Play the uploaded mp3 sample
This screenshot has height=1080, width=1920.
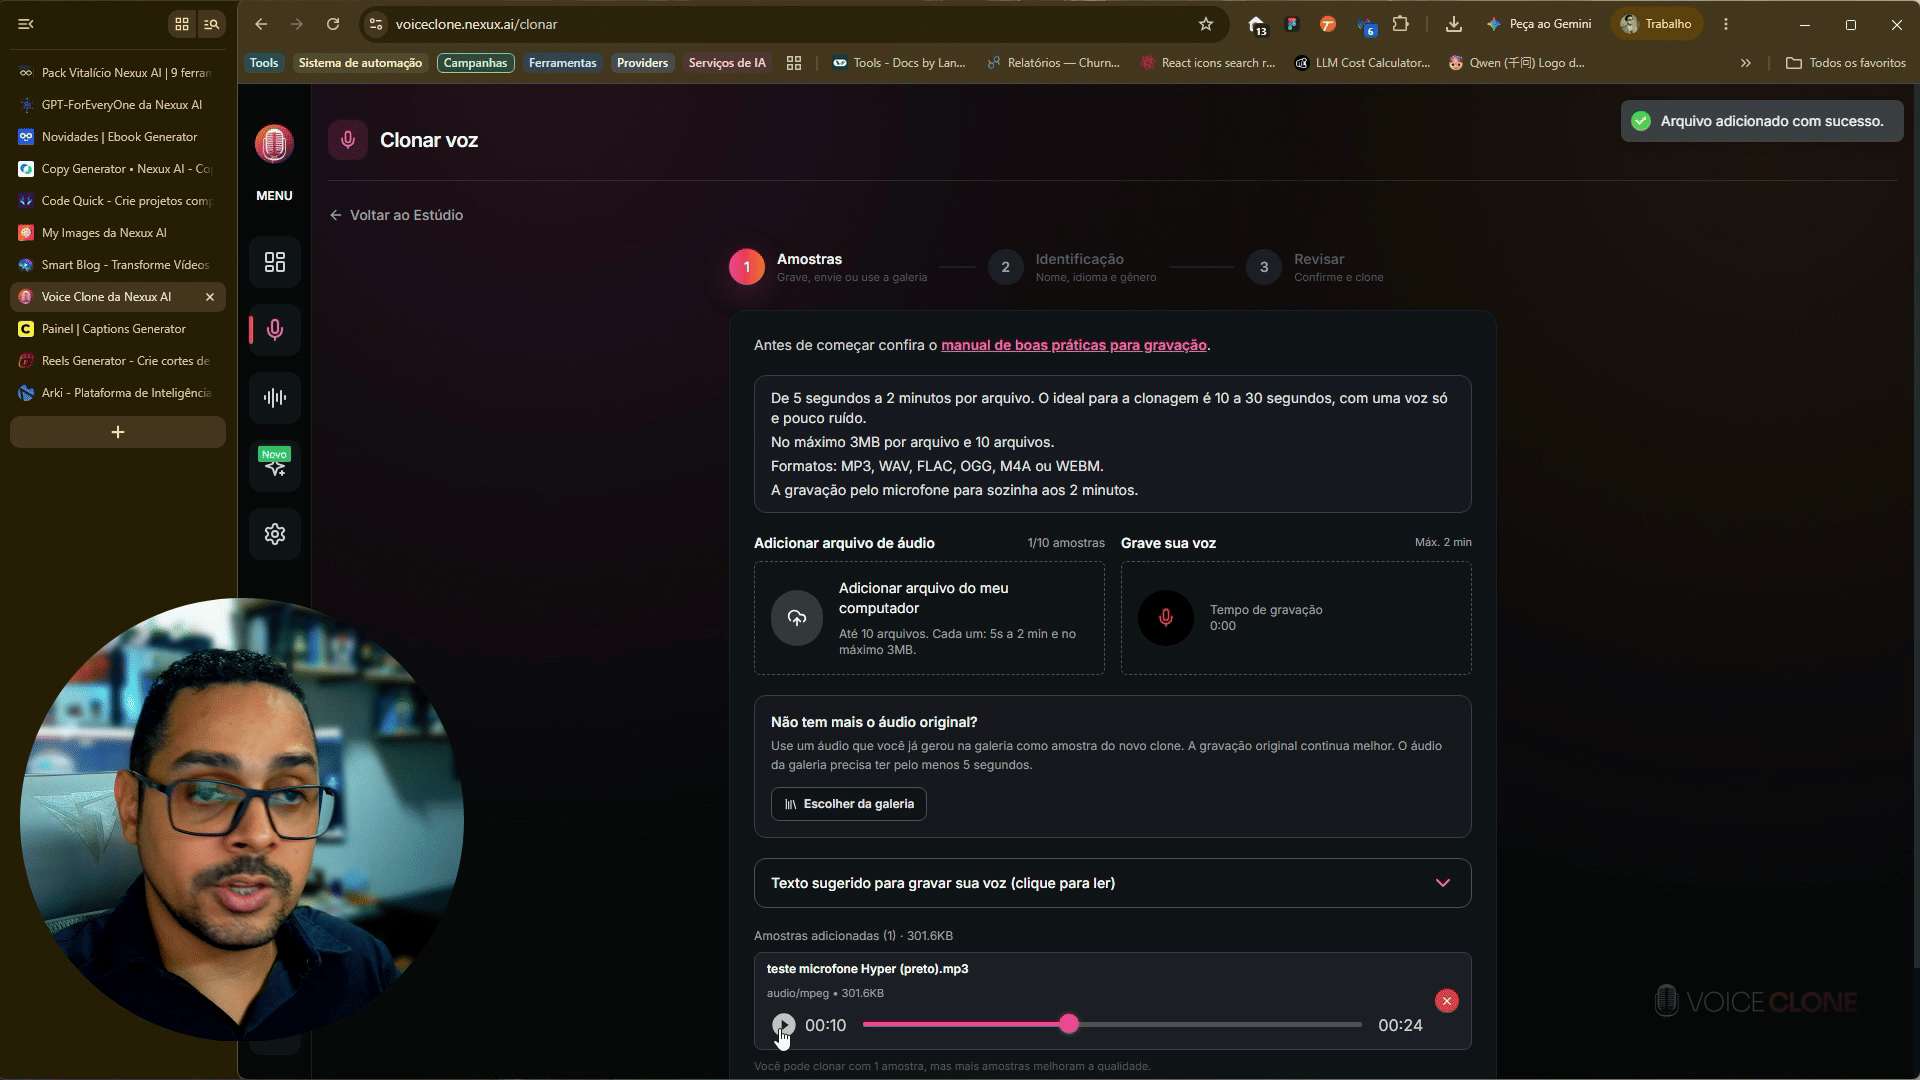[783, 1025]
